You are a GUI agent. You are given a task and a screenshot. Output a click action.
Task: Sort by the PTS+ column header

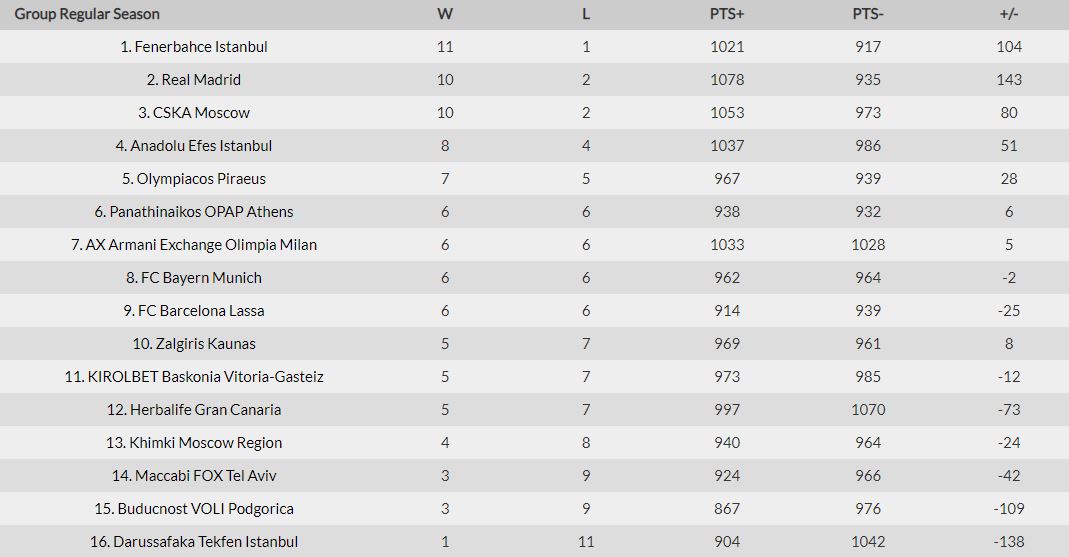727,14
